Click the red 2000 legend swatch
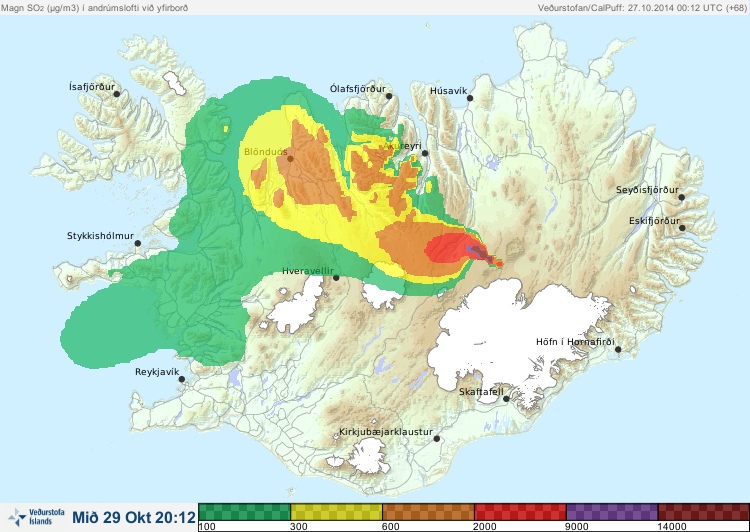 [520, 512]
